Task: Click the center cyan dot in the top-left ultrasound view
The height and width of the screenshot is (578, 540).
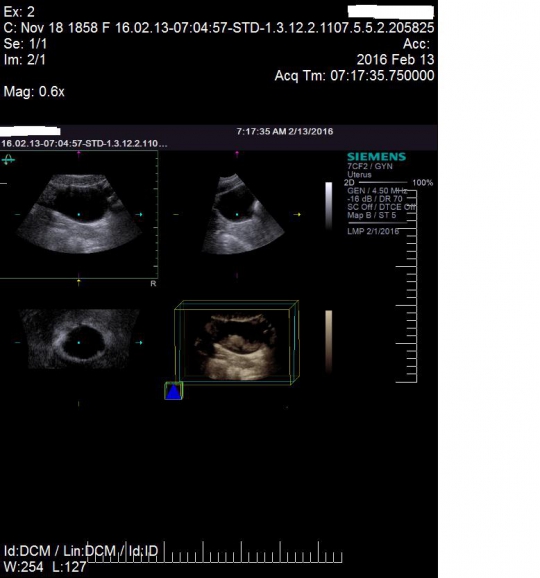Action: pyautogui.click(x=79, y=214)
